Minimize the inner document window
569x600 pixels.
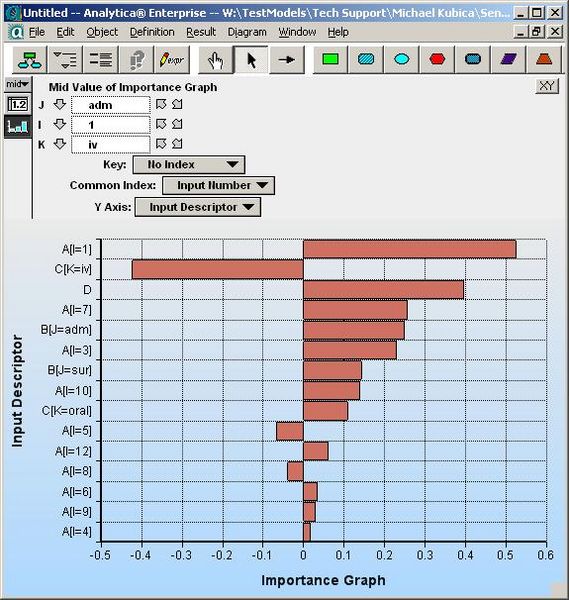(520, 32)
